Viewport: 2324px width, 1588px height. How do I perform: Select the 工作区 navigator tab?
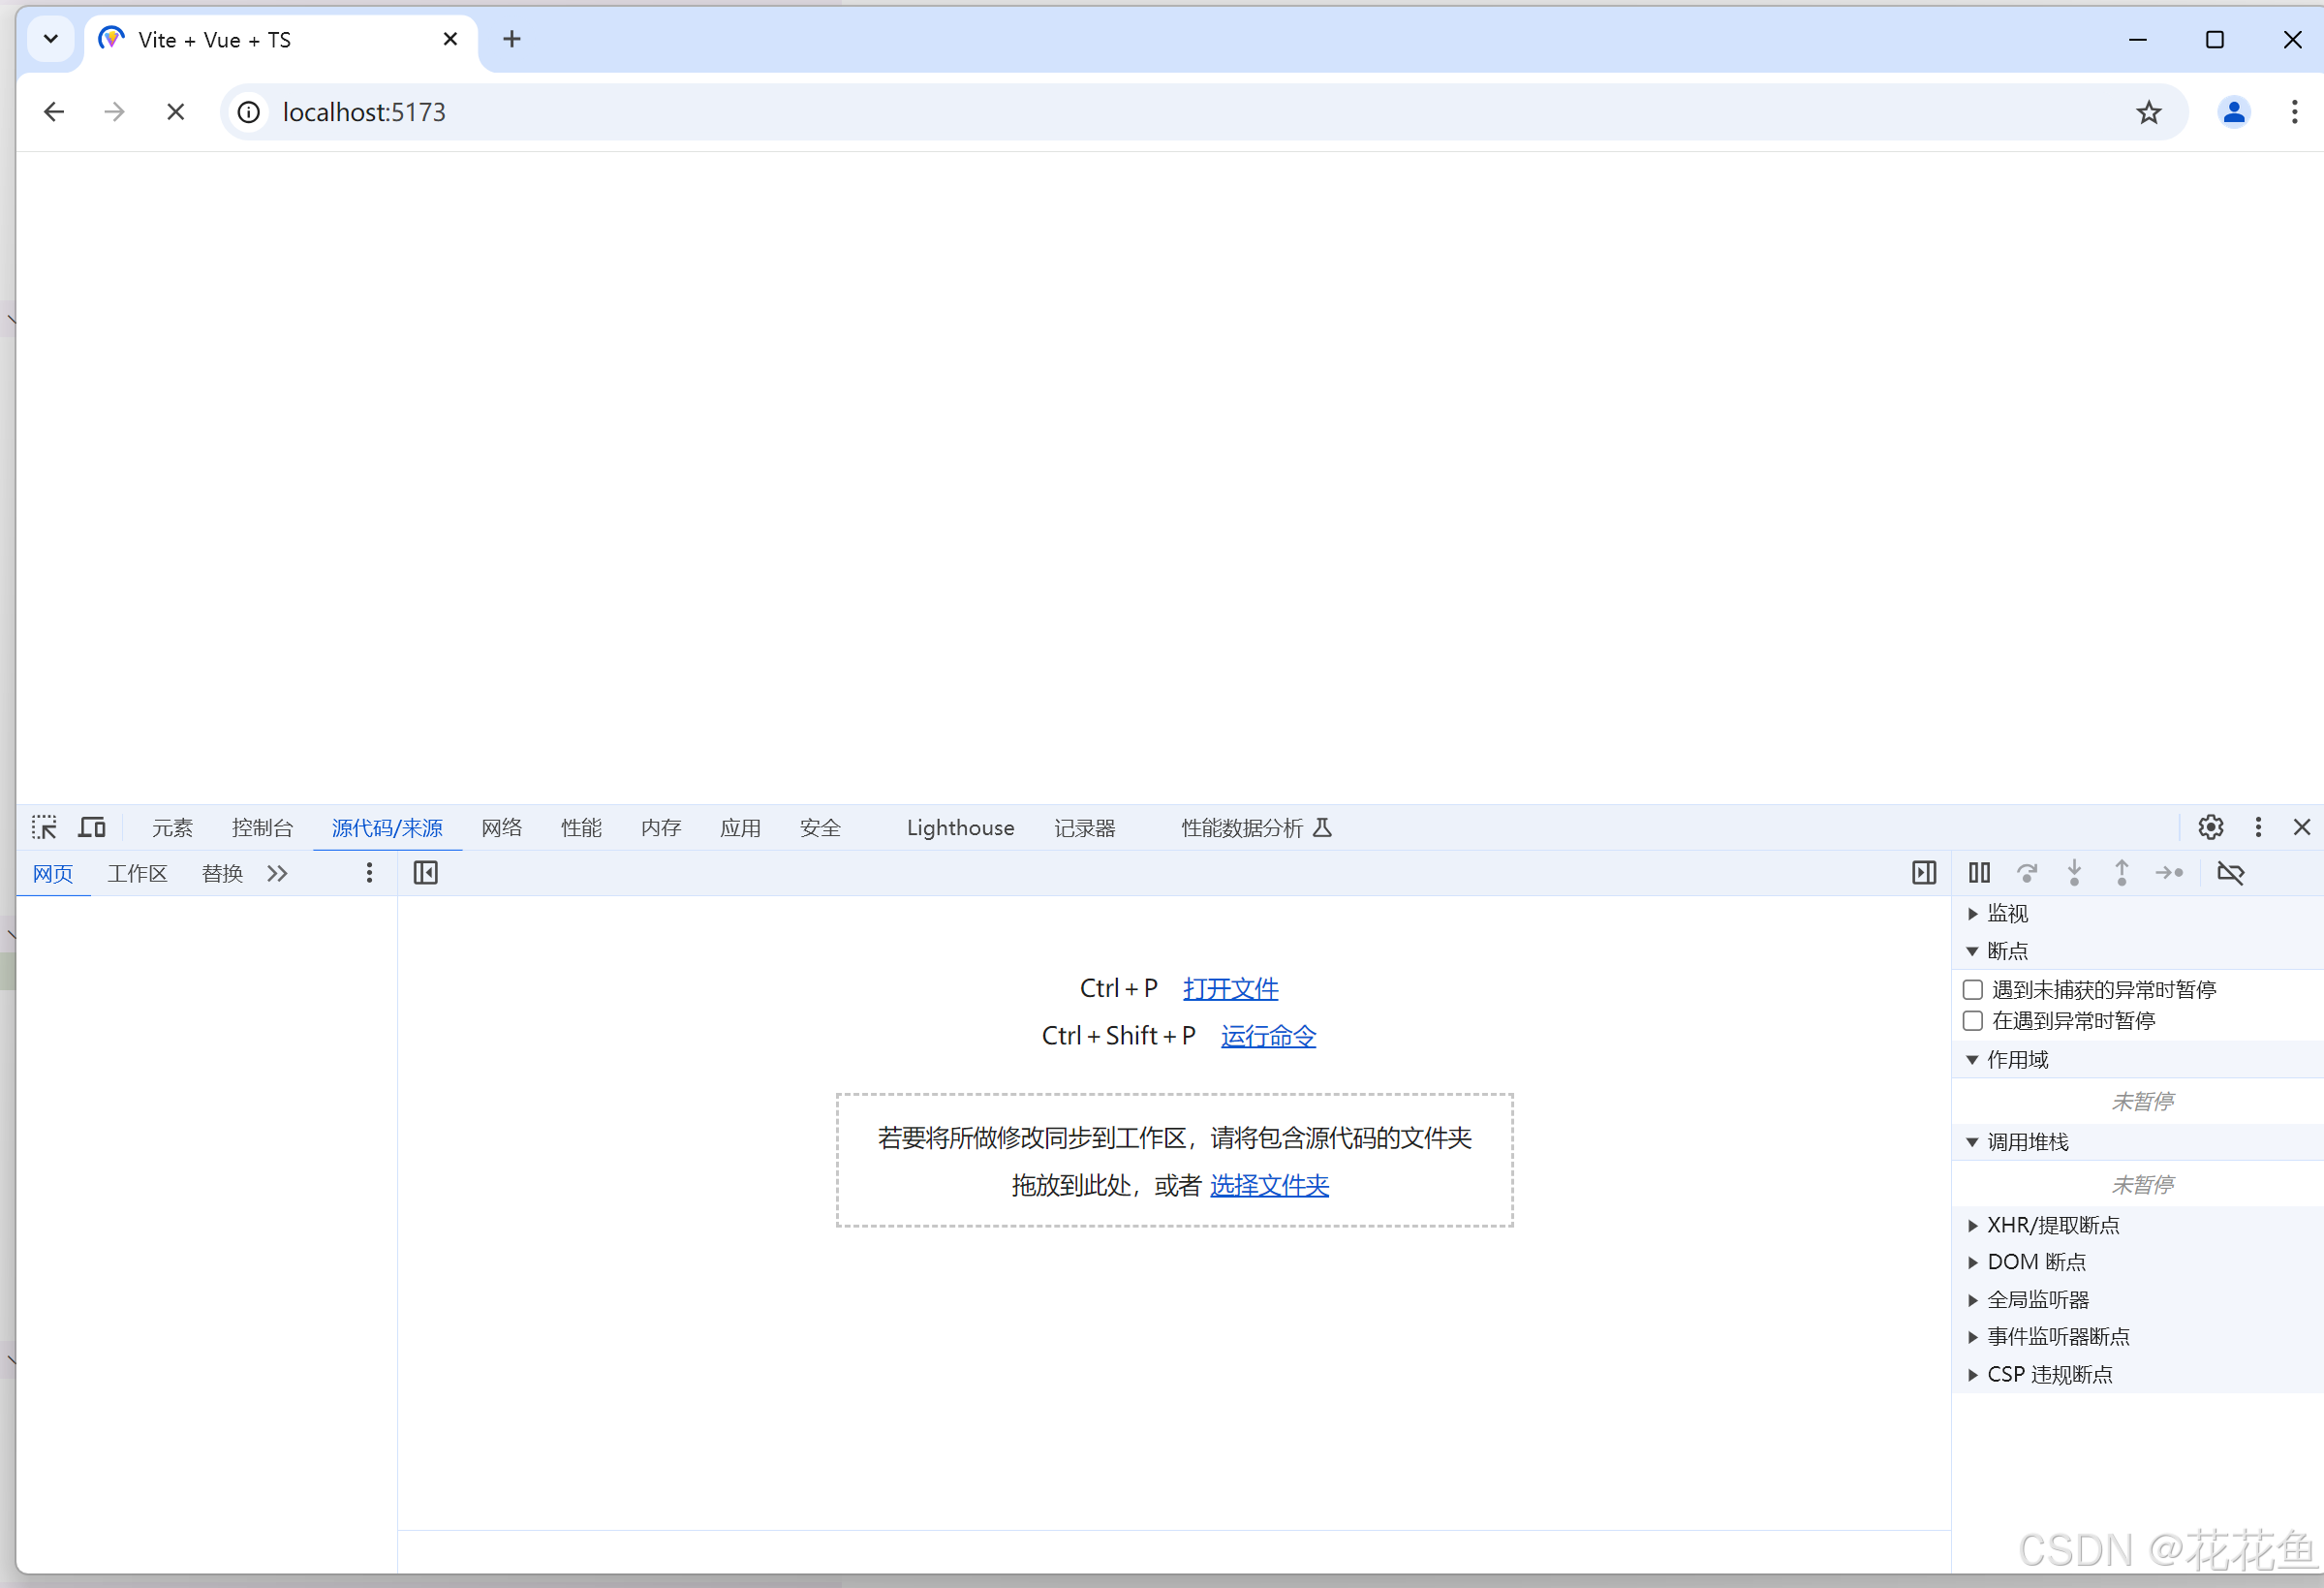coord(137,873)
